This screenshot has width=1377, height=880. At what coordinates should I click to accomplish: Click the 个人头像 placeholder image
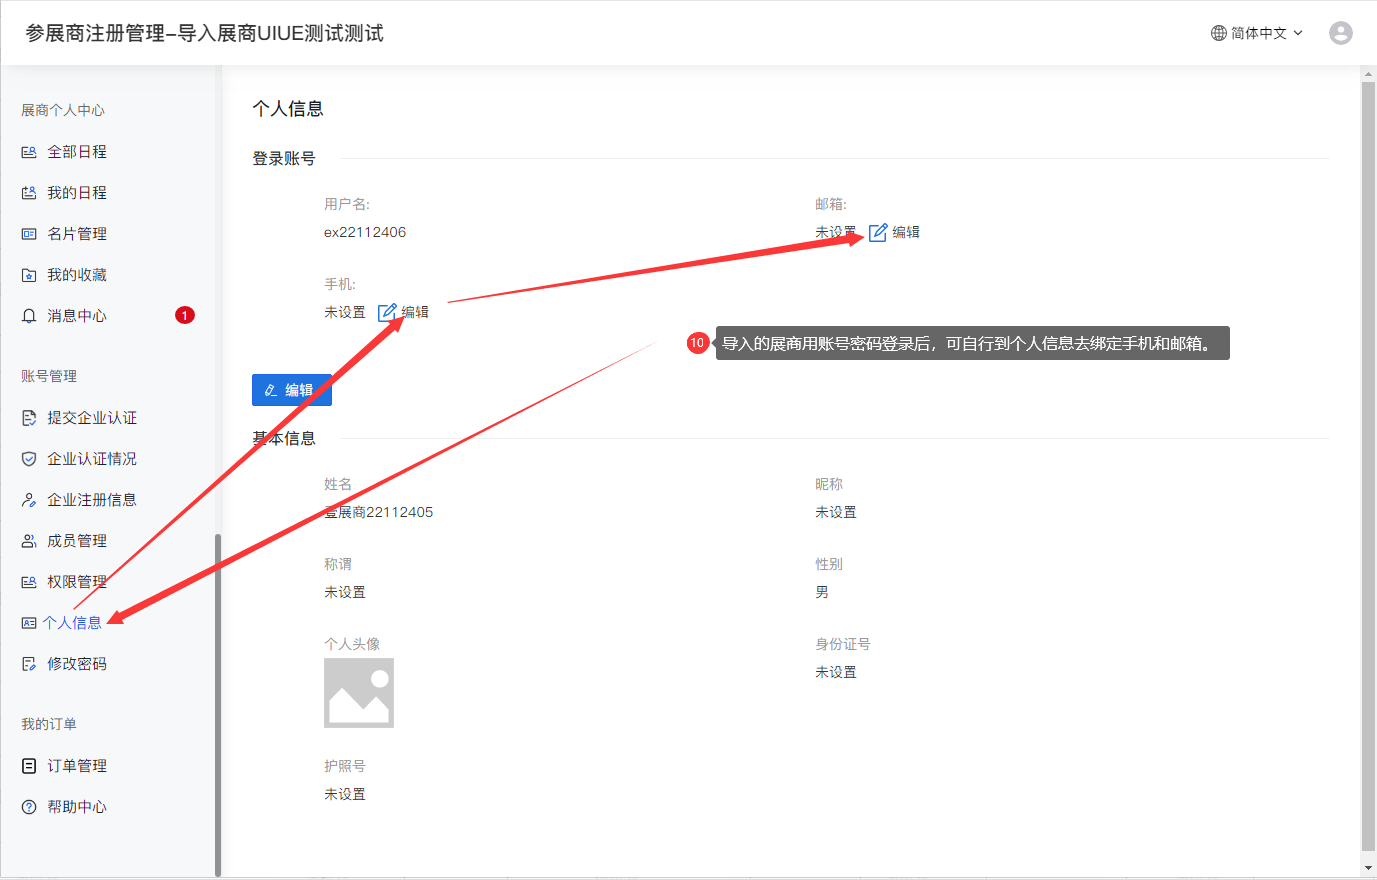tap(358, 692)
